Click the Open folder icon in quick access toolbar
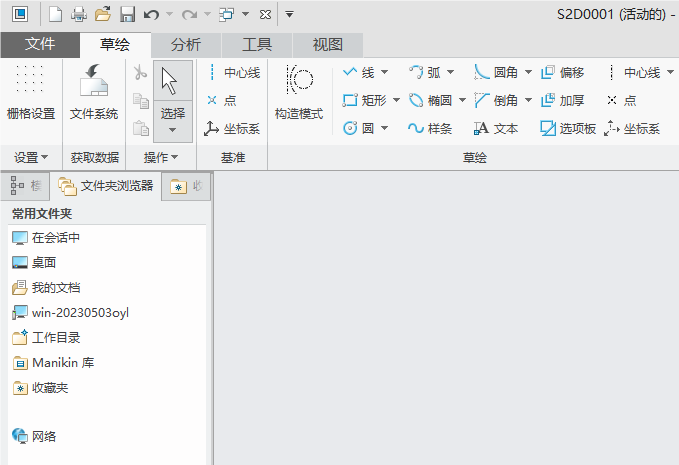Viewport: 679px width, 465px height. [x=103, y=14]
